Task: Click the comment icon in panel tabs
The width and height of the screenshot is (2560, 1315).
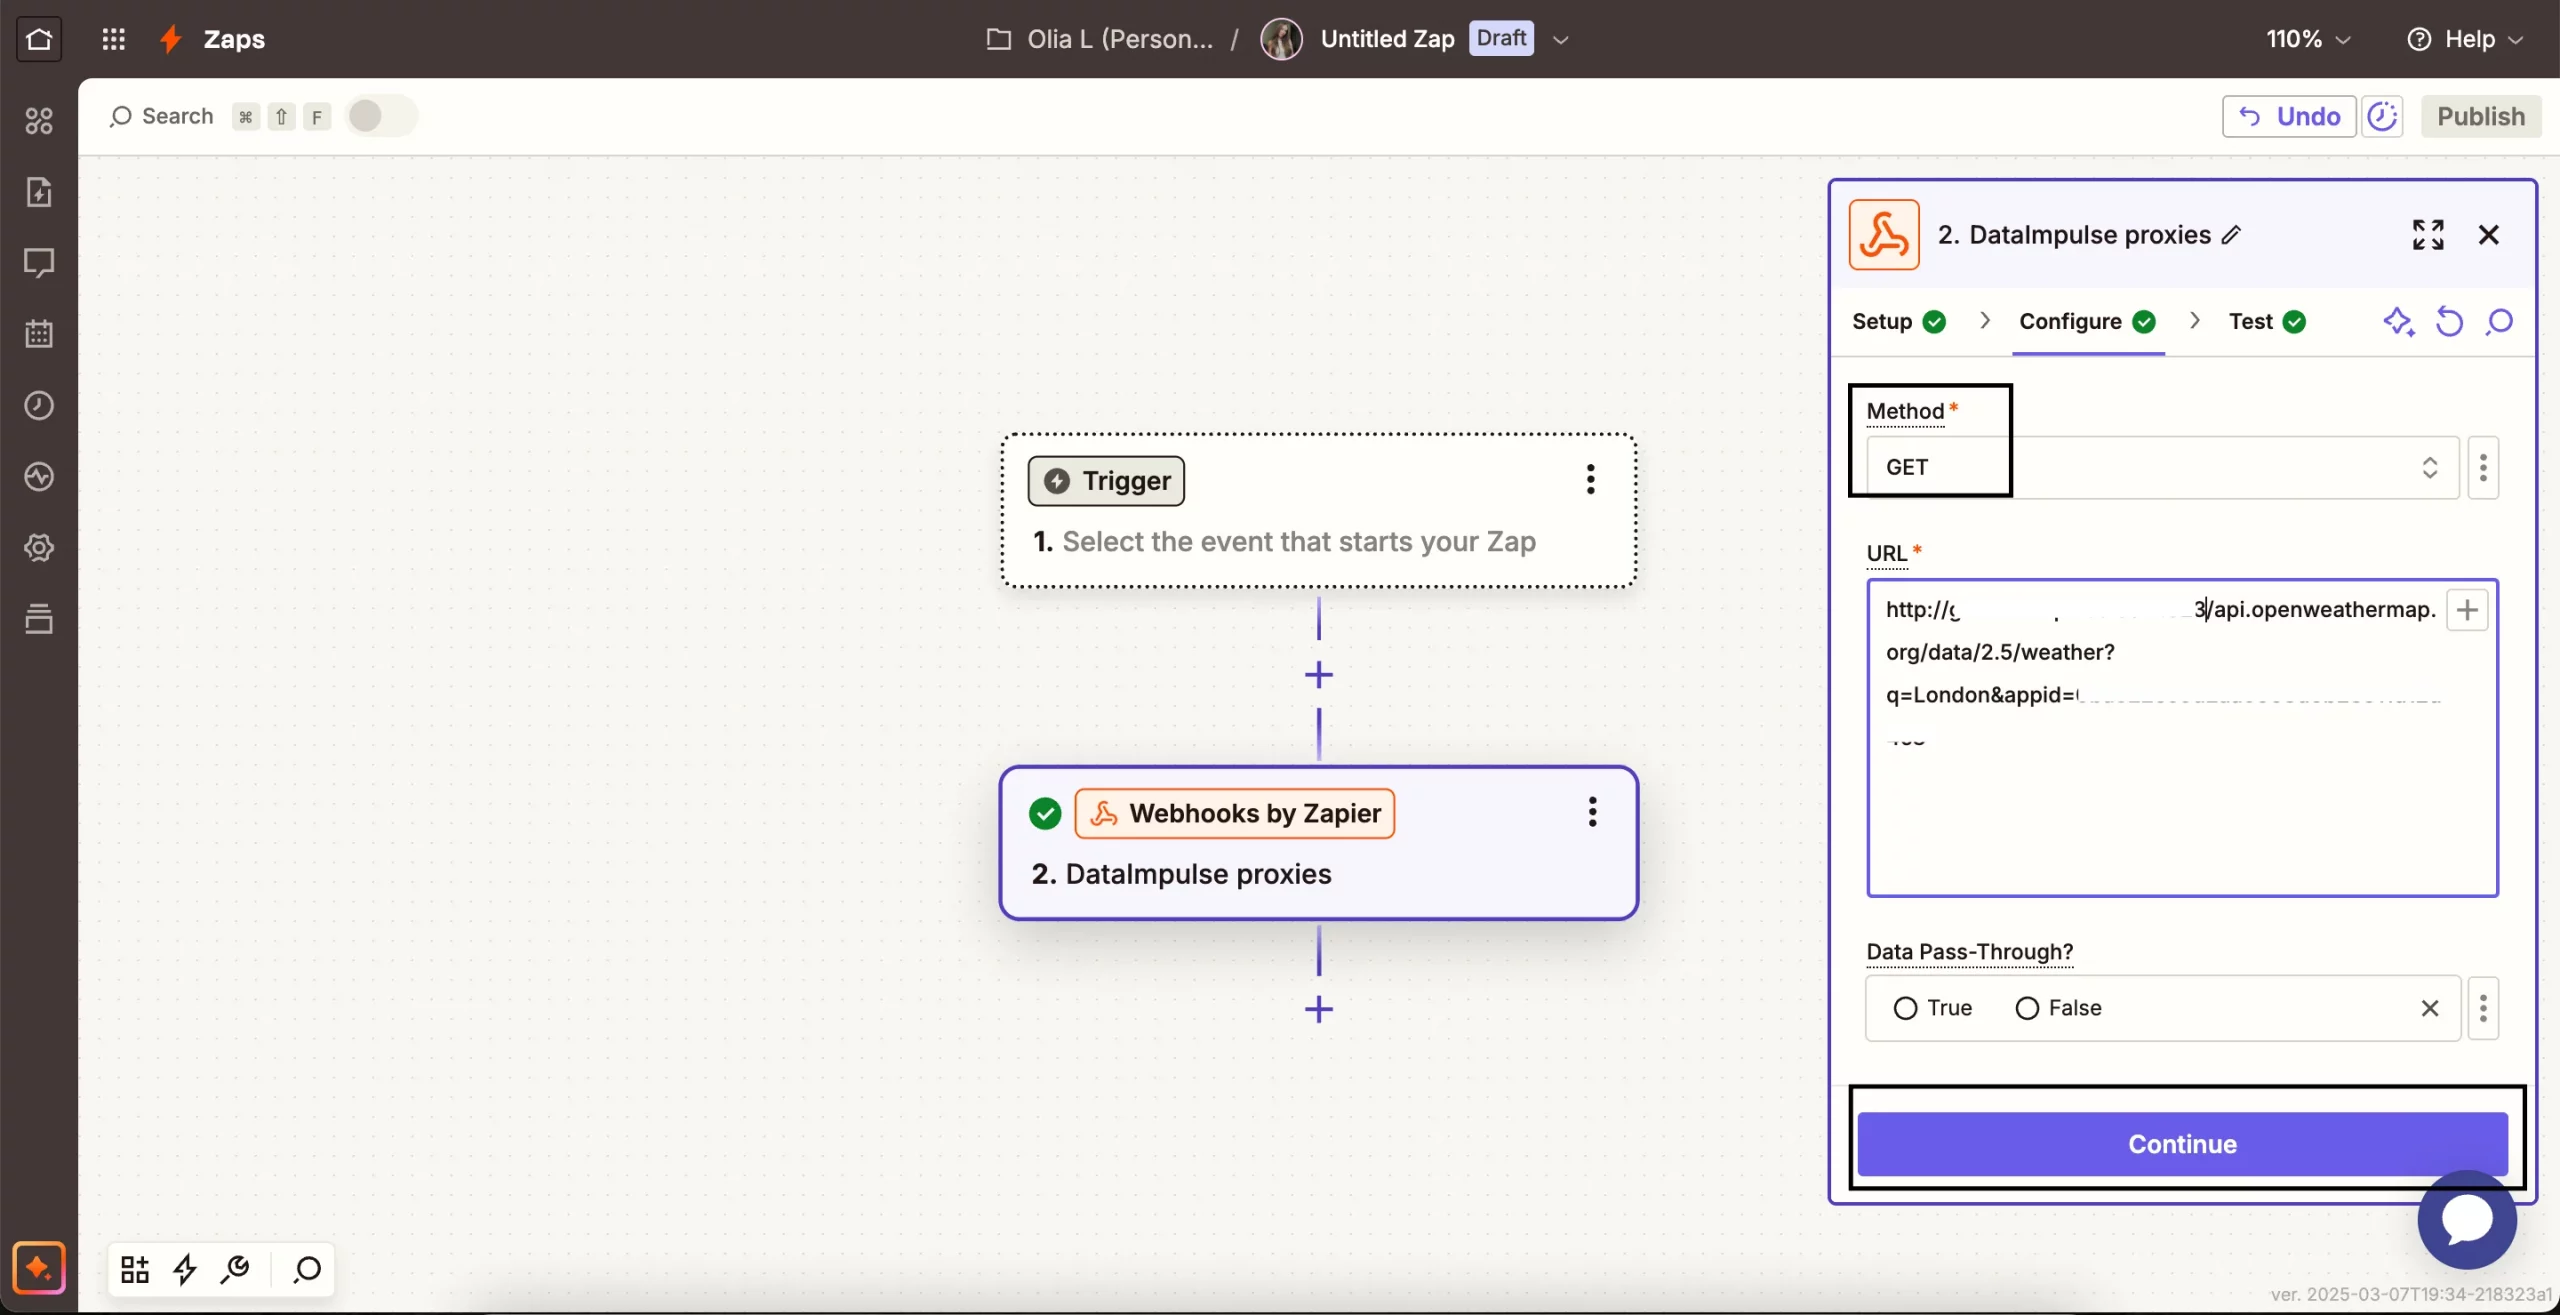Action: pos(2500,322)
